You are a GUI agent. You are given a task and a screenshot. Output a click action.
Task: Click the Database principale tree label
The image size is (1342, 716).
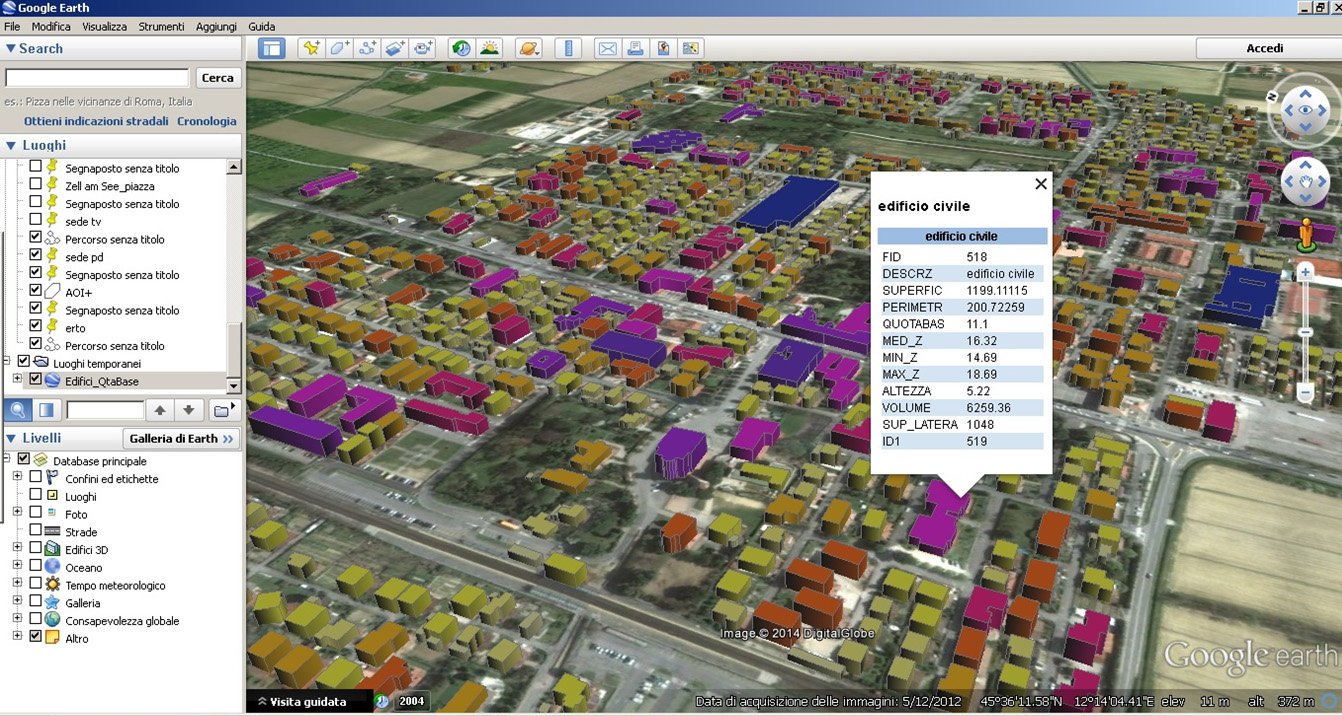pos(100,461)
